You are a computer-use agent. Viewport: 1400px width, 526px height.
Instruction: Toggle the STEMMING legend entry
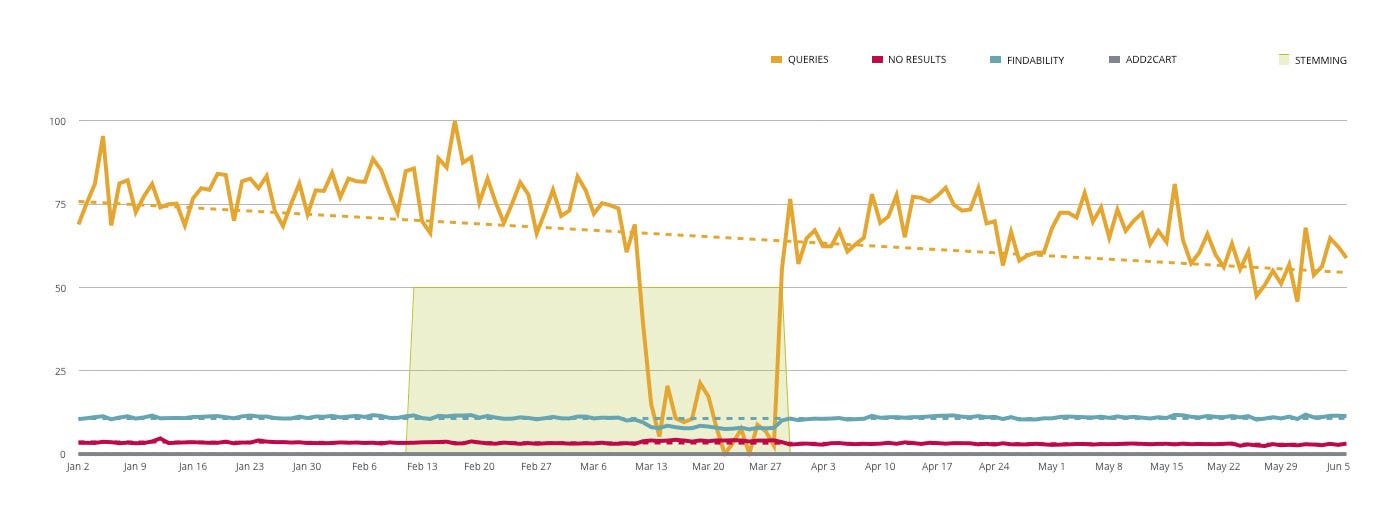point(1313,60)
